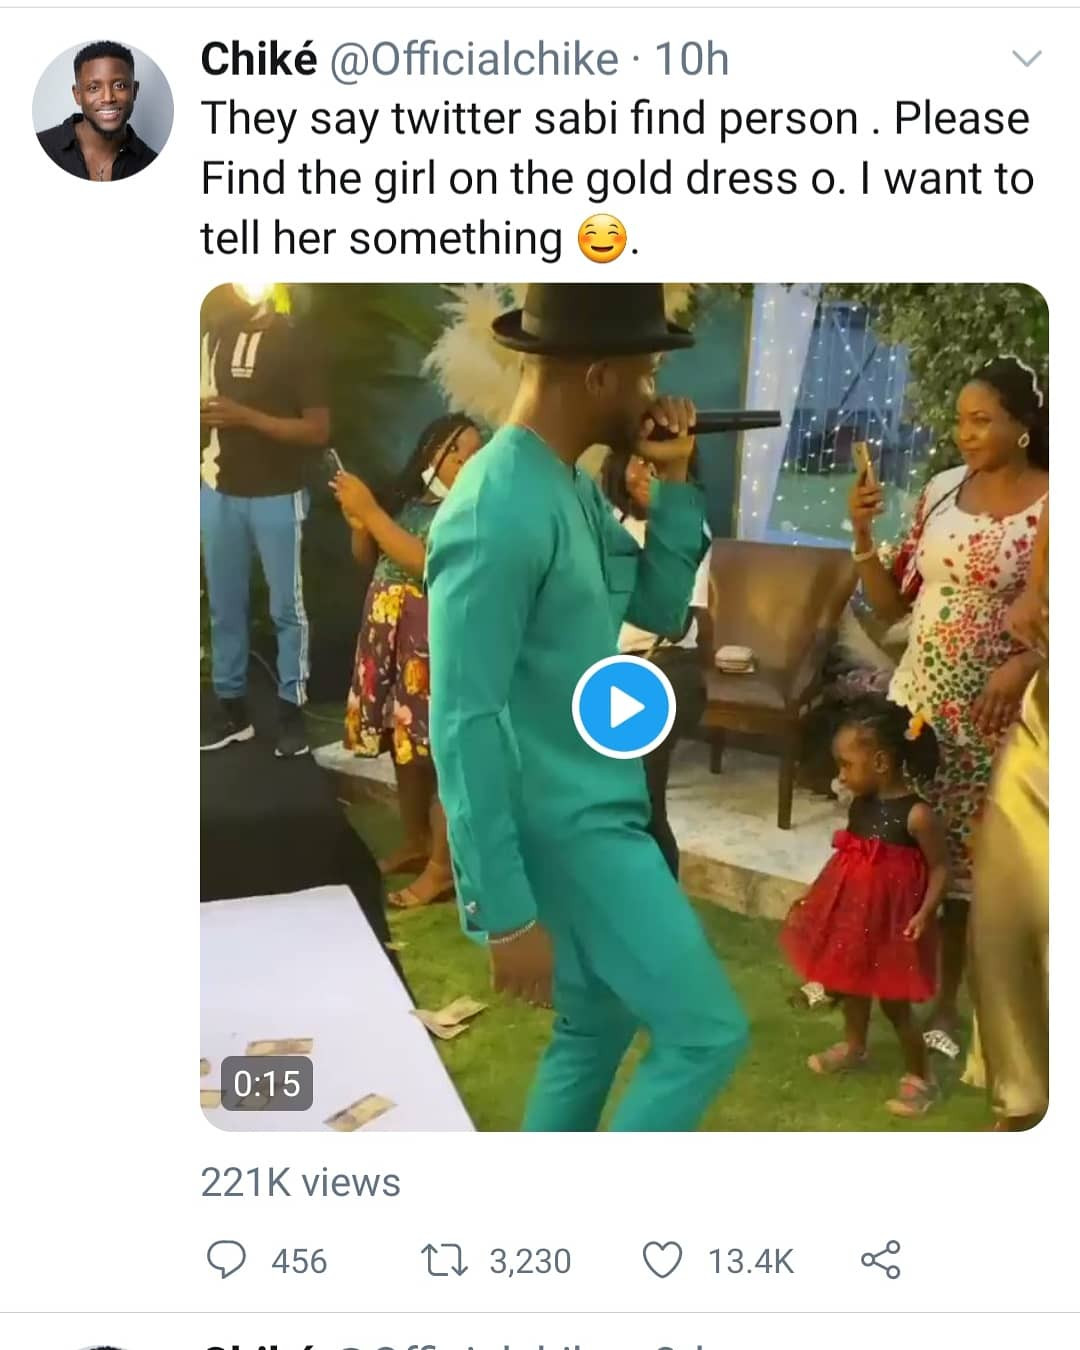Screen dimensions: 1080x1350
Task: Open the tweet text body
Action: click(x=617, y=178)
